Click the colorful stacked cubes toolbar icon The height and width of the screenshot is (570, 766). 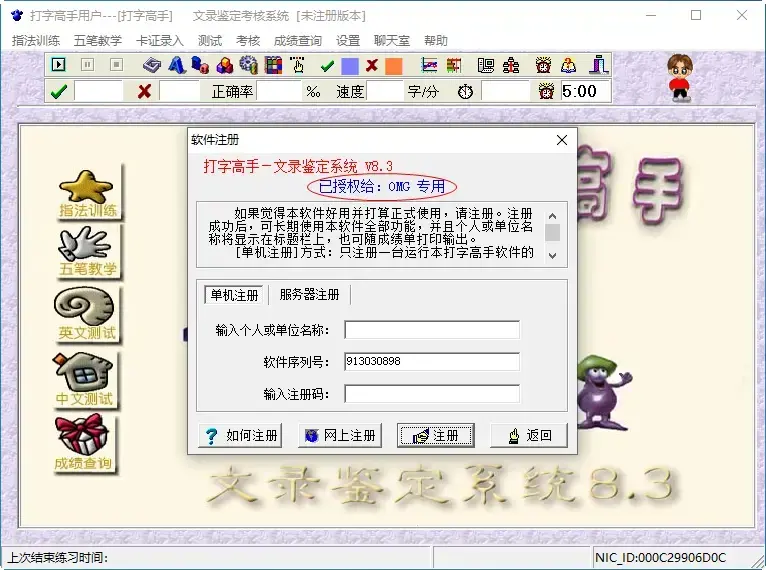(225, 65)
